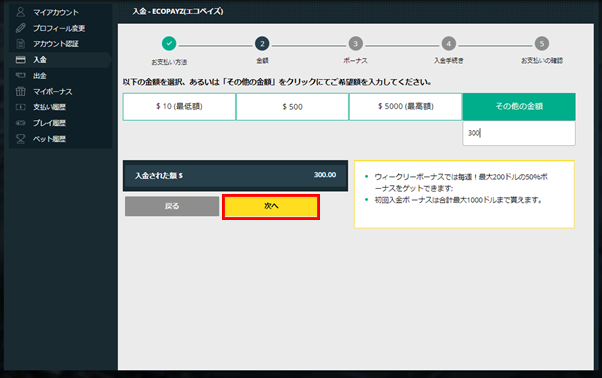The width and height of the screenshot is (602, 378).
Task: Select 入金 in the sidebar
Action: pos(60,60)
